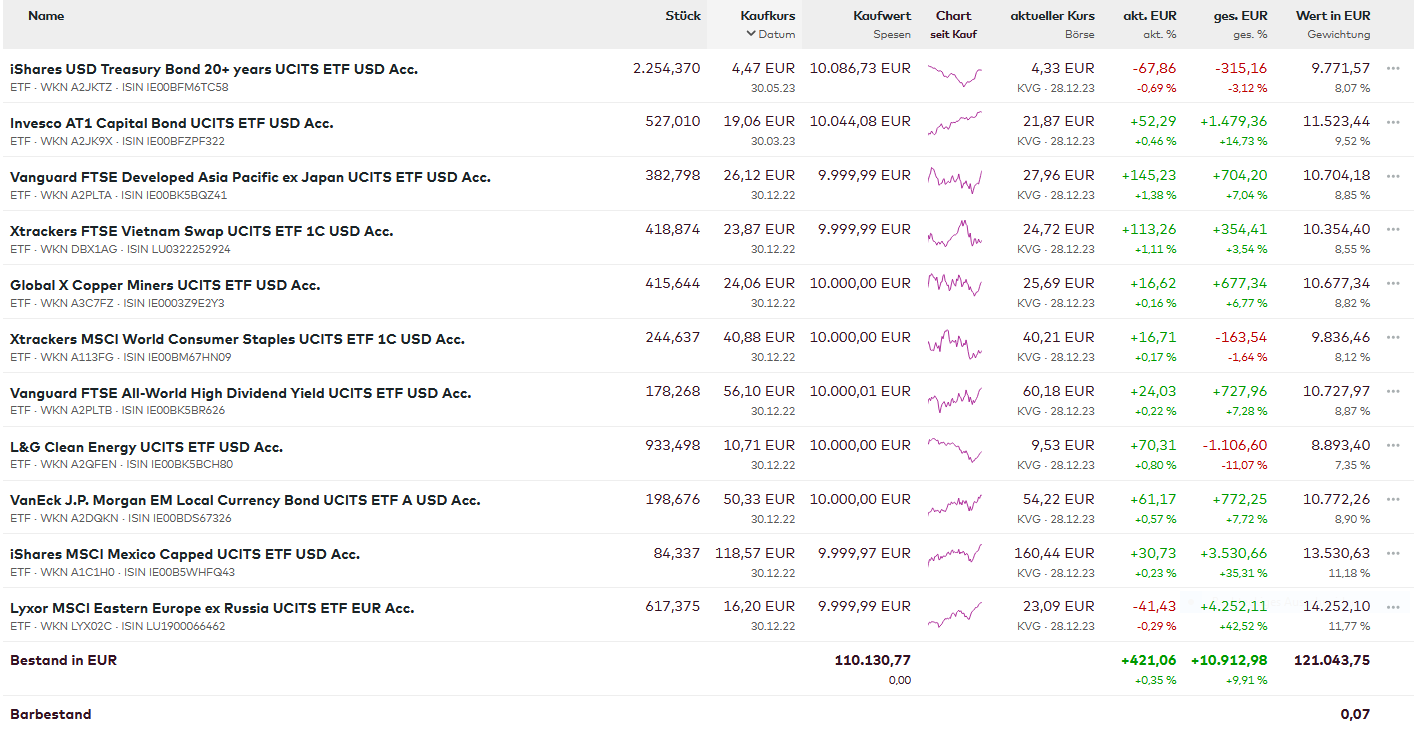Open the mini chart for L&G Clean Energy
The image size is (1426, 729).
(954, 448)
